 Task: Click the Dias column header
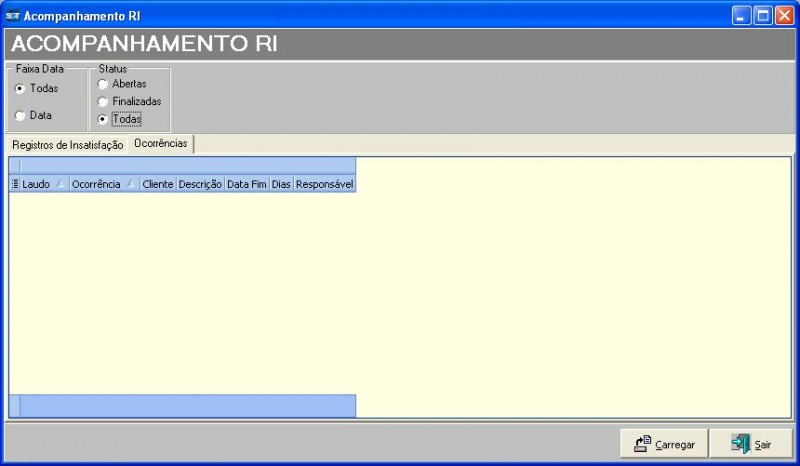click(281, 185)
